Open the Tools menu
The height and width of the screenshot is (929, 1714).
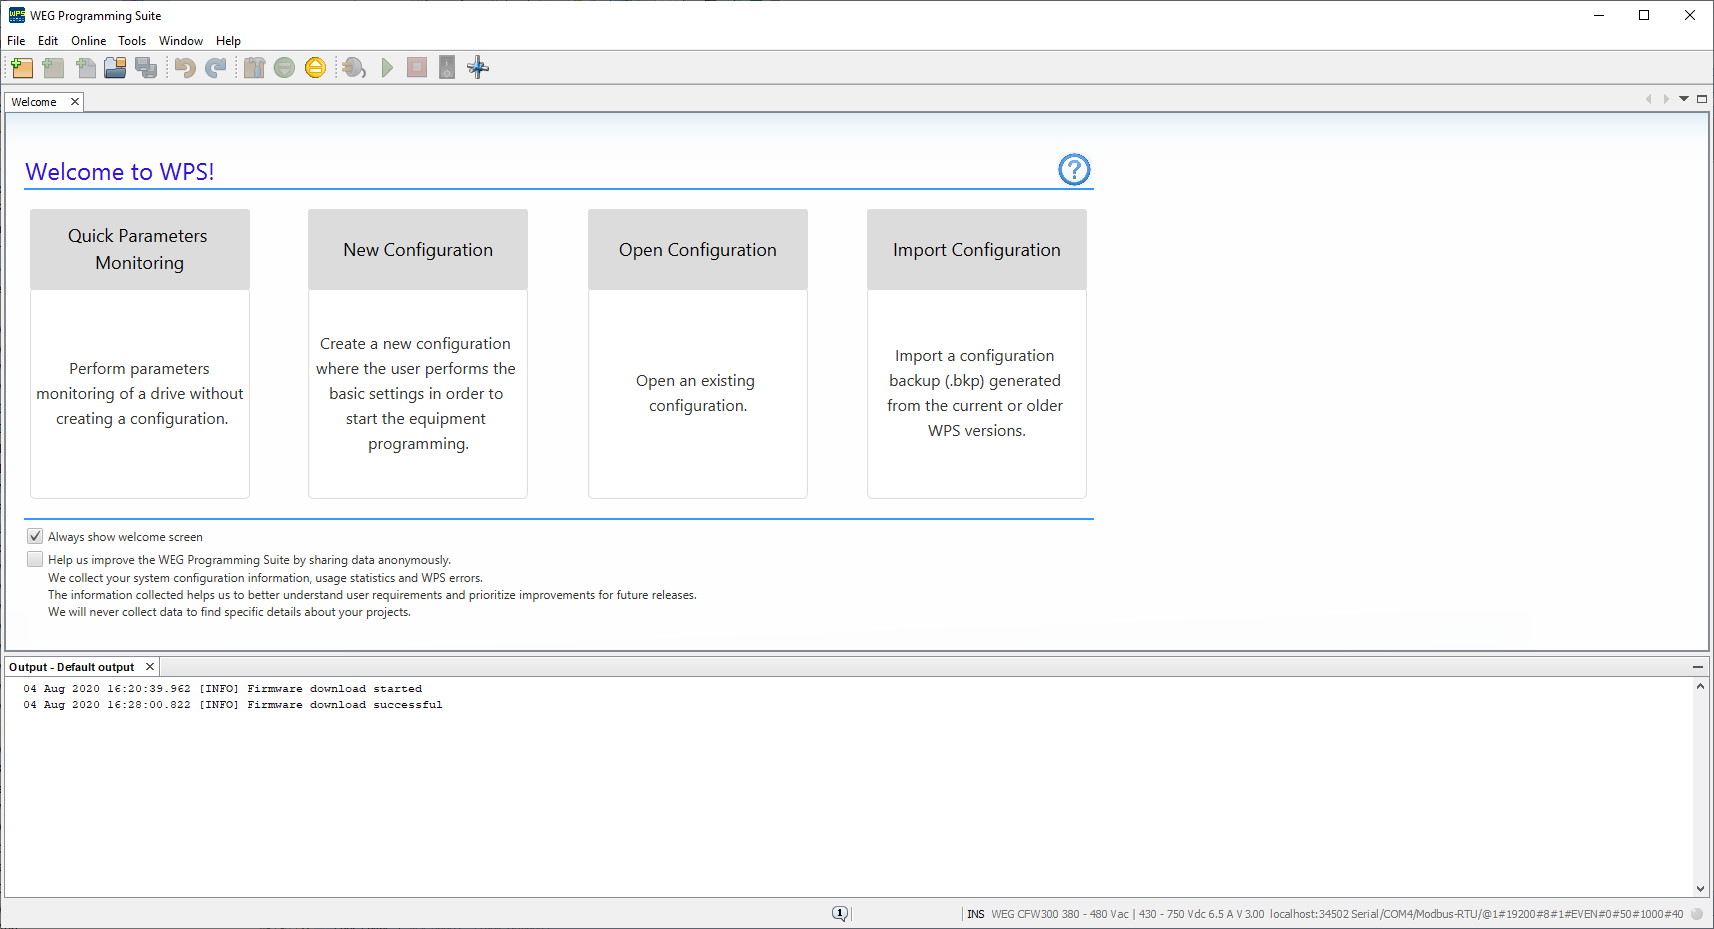click(x=132, y=41)
